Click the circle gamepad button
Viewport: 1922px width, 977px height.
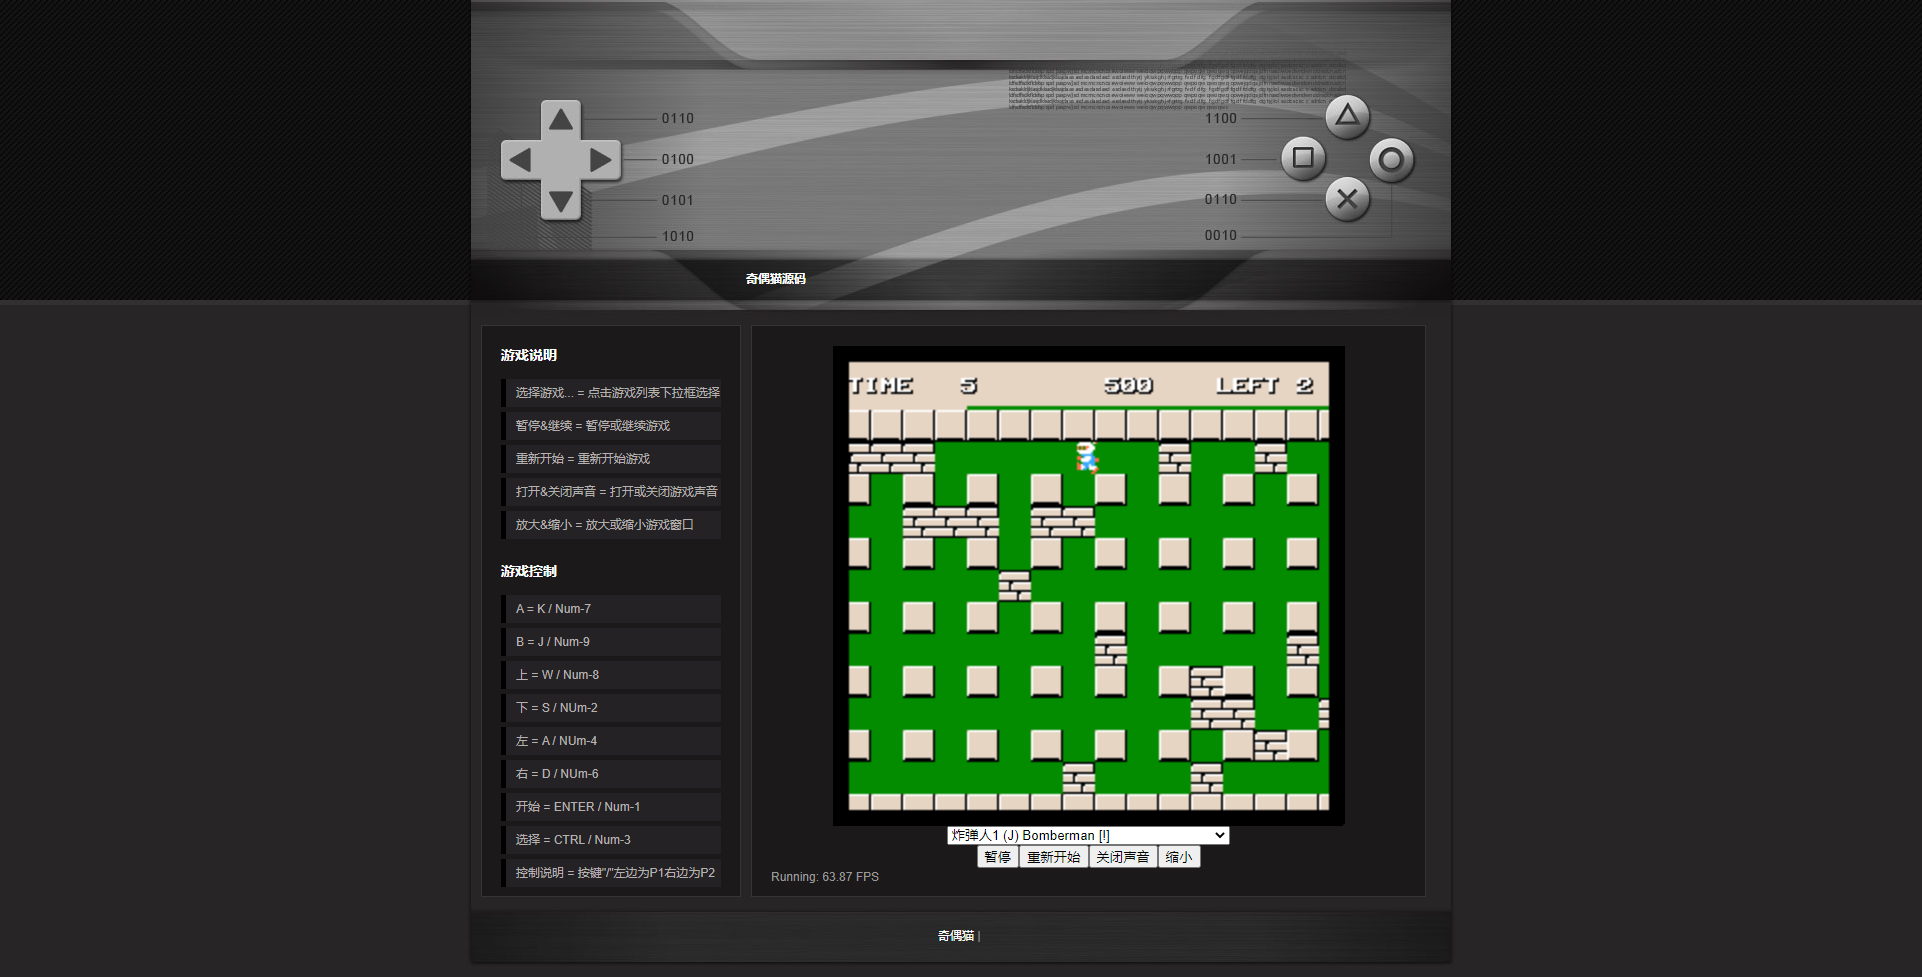click(1391, 159)
